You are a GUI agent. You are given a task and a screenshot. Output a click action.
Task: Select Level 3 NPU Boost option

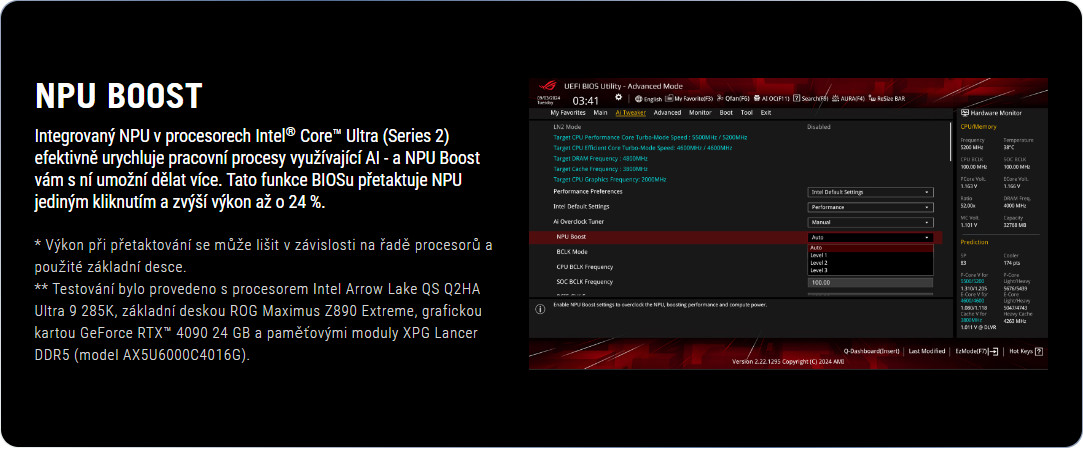pyautogui.click(x=819, y=270)
